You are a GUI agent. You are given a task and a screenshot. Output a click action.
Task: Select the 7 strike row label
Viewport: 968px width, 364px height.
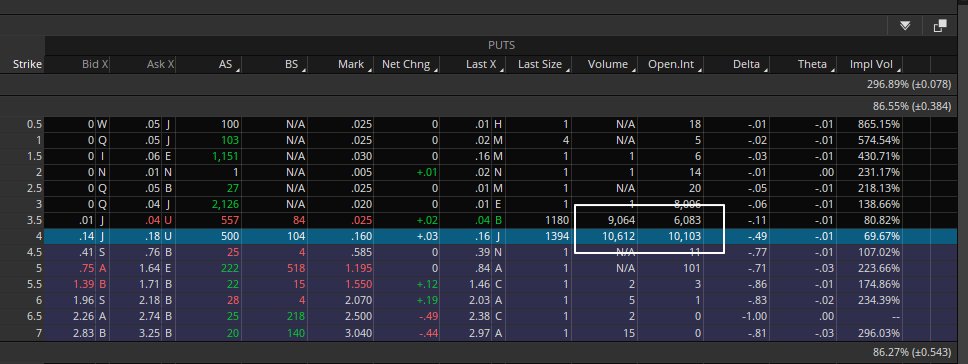pyautogui.click(x=39, y=333)
